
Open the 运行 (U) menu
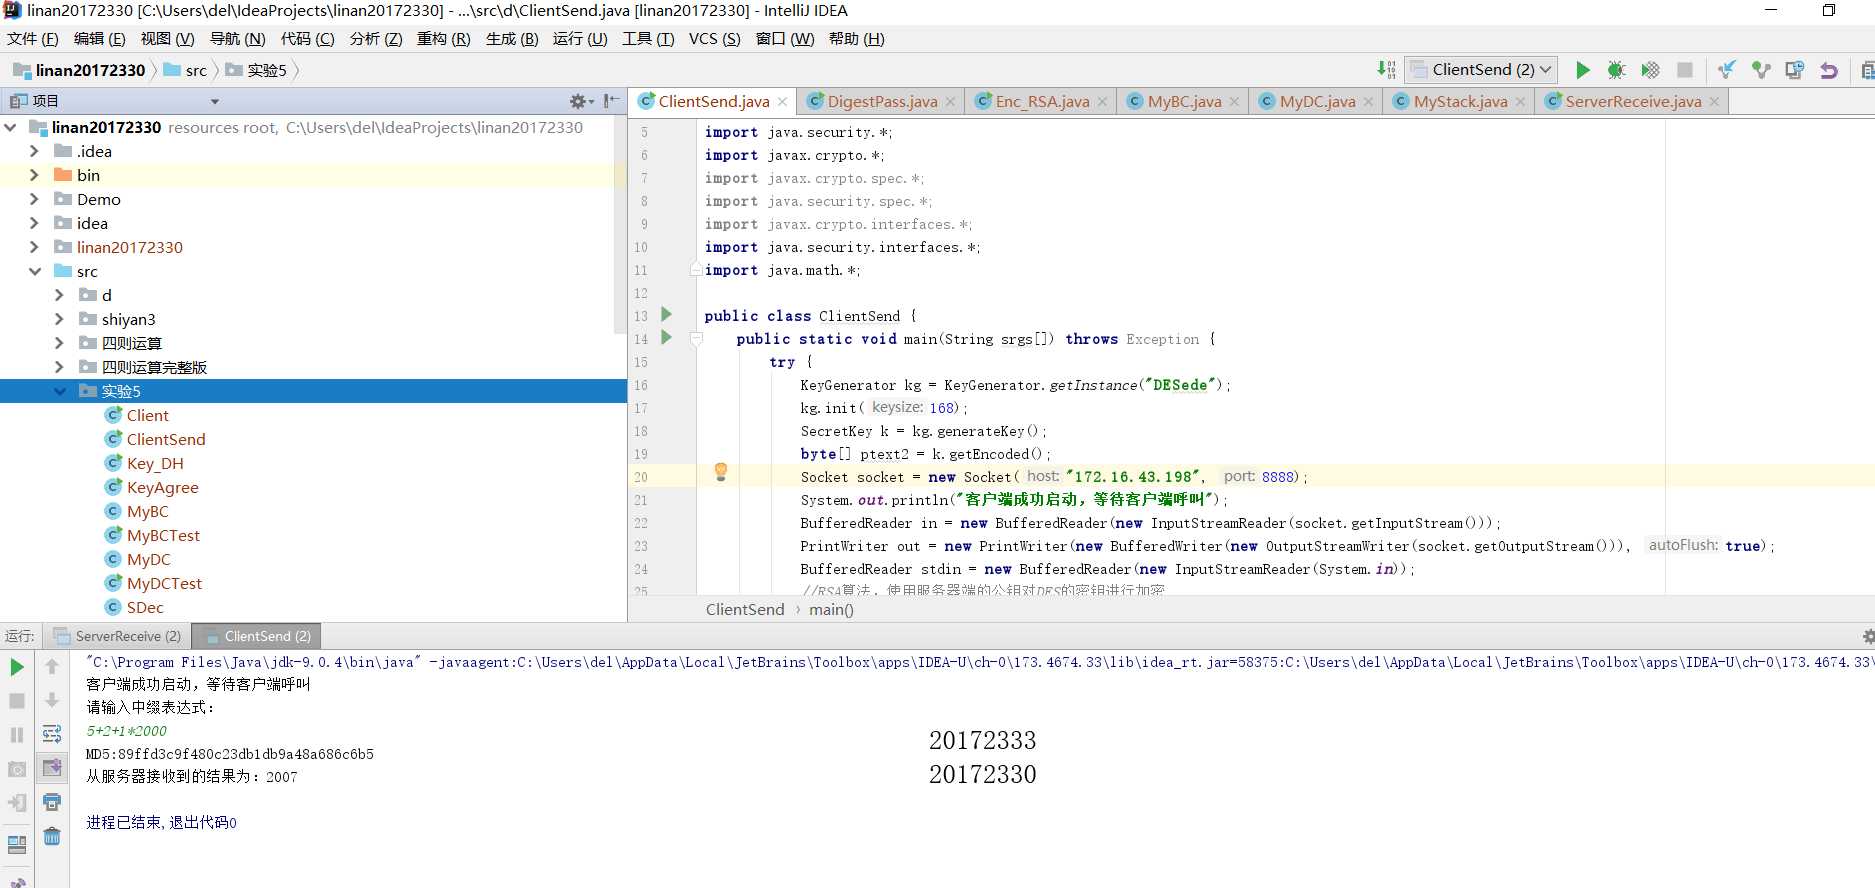(x=580, y=39)
